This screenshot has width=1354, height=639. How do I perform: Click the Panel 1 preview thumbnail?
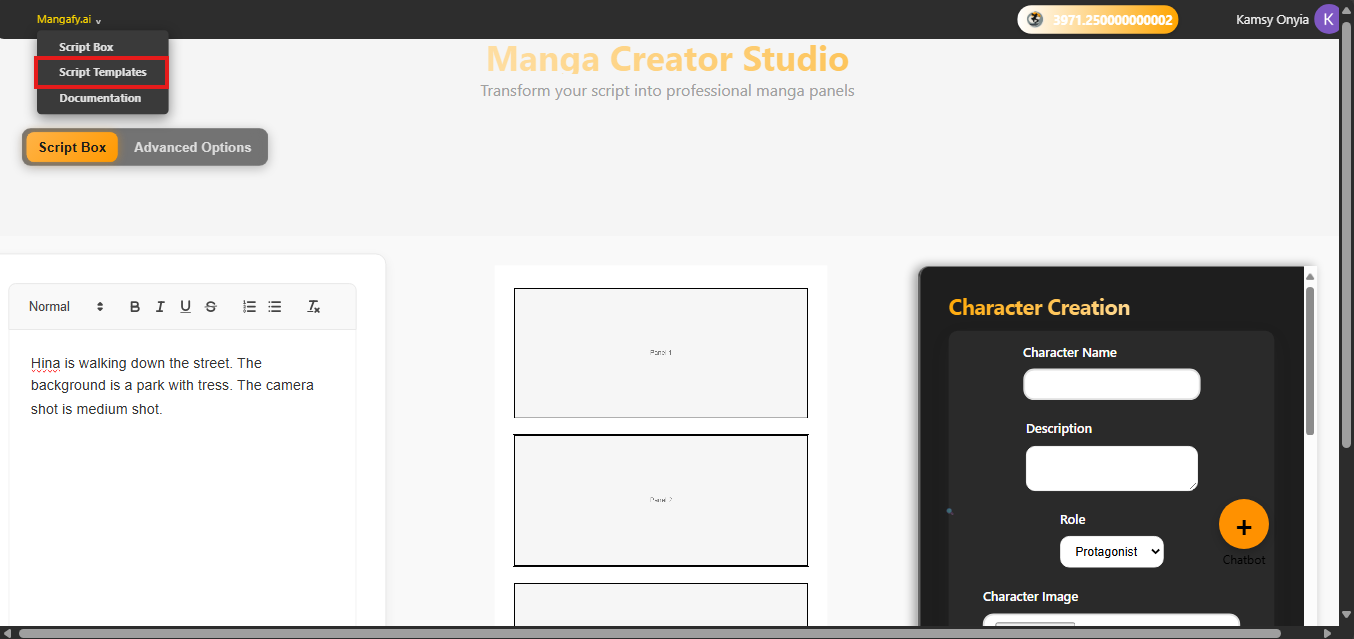pyautogui.click(x=660, y=352)
